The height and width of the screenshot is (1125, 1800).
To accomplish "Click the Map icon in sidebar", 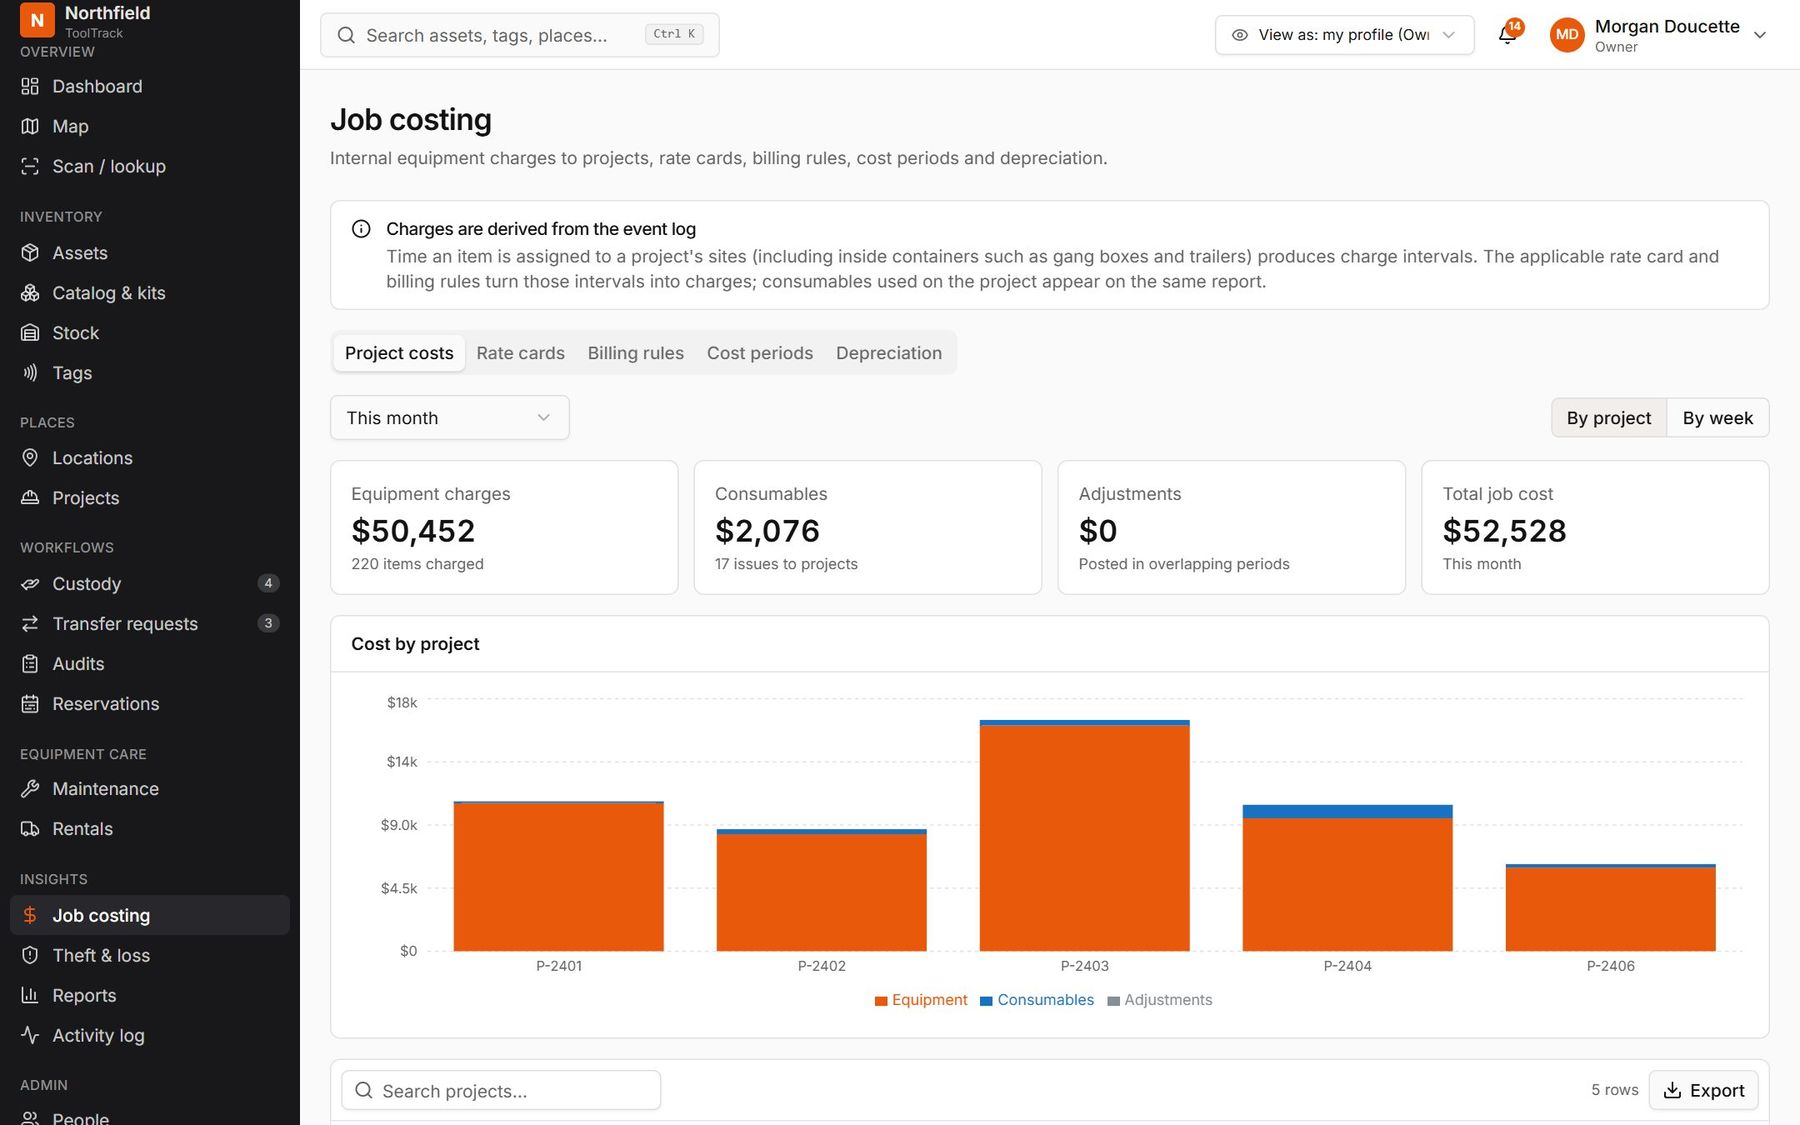I will click(x=30, y=126).
